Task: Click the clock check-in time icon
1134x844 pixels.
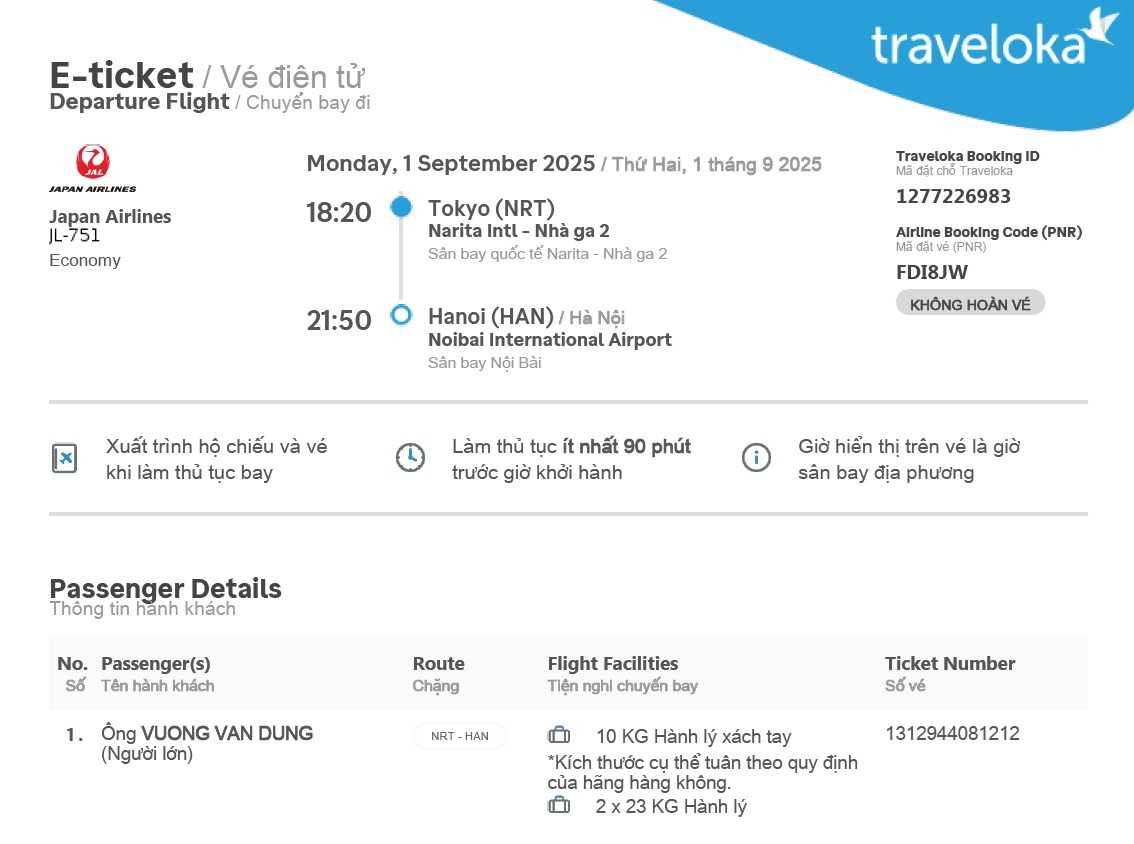Action: (410, 458)
